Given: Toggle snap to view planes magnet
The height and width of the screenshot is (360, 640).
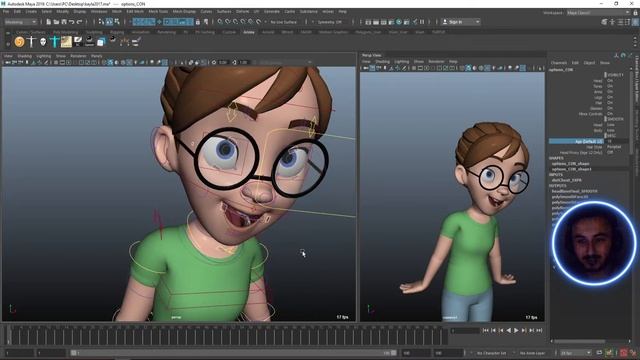Looking at the screenshot, I should click(x=251, y=22).
